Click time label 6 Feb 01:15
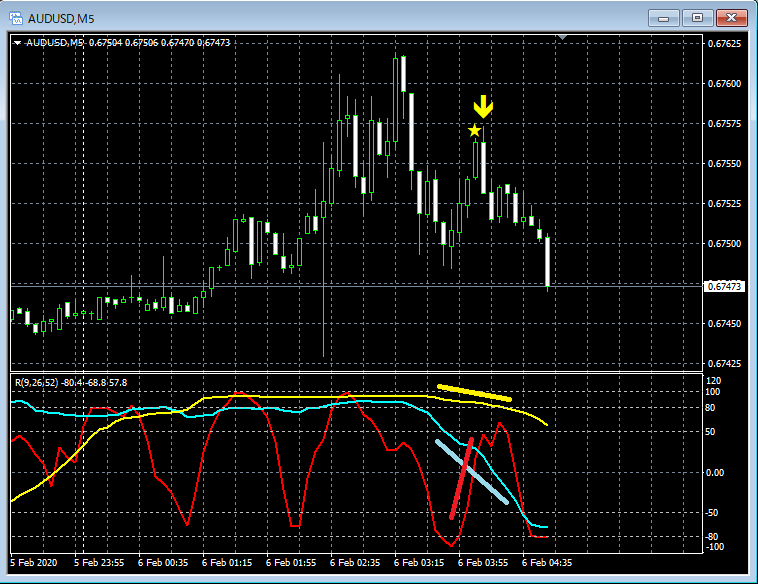 pos(227,563)
